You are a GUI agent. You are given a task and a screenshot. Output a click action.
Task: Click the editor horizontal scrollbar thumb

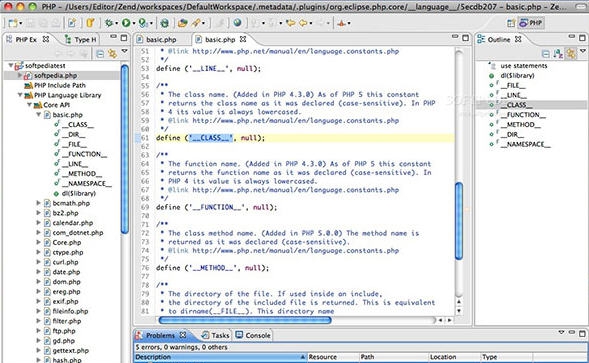(x=245, y=320)
